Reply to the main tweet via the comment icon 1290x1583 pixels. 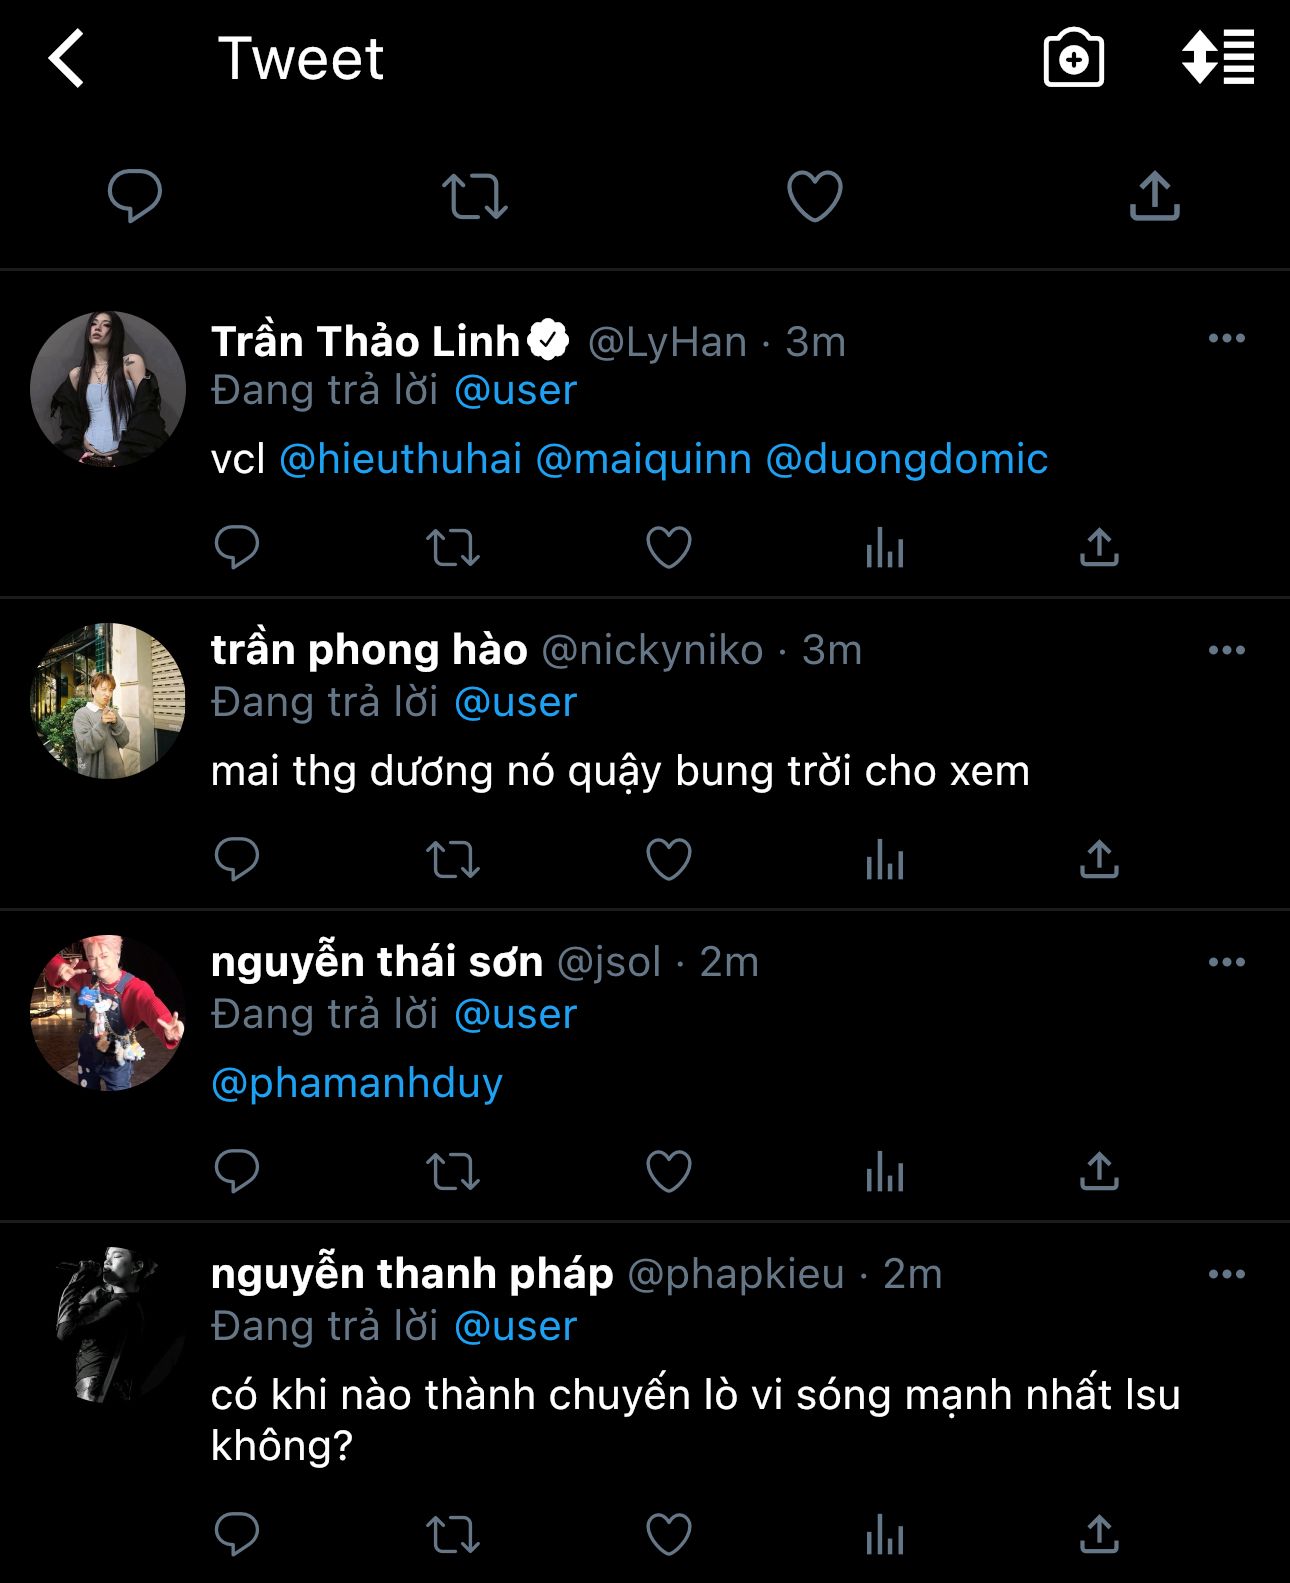coord(135,196)
